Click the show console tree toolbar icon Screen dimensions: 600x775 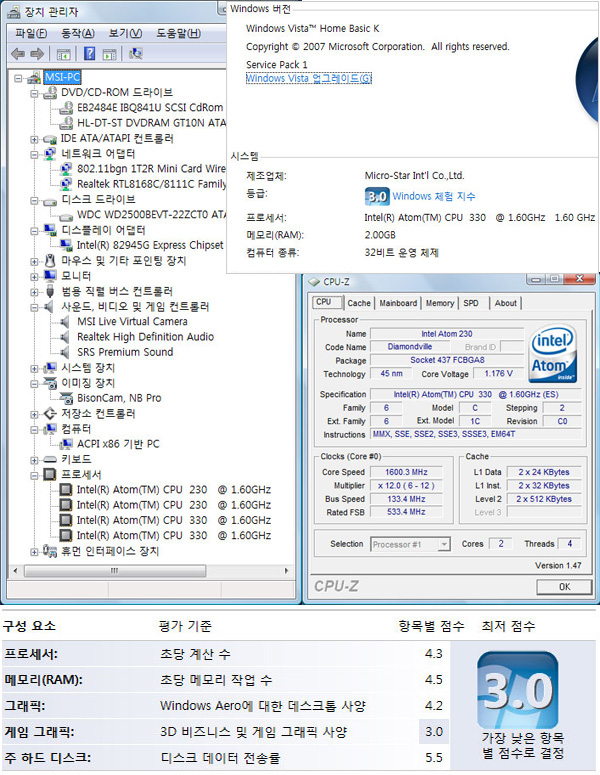pyautogui.click(x=64, y=54)
